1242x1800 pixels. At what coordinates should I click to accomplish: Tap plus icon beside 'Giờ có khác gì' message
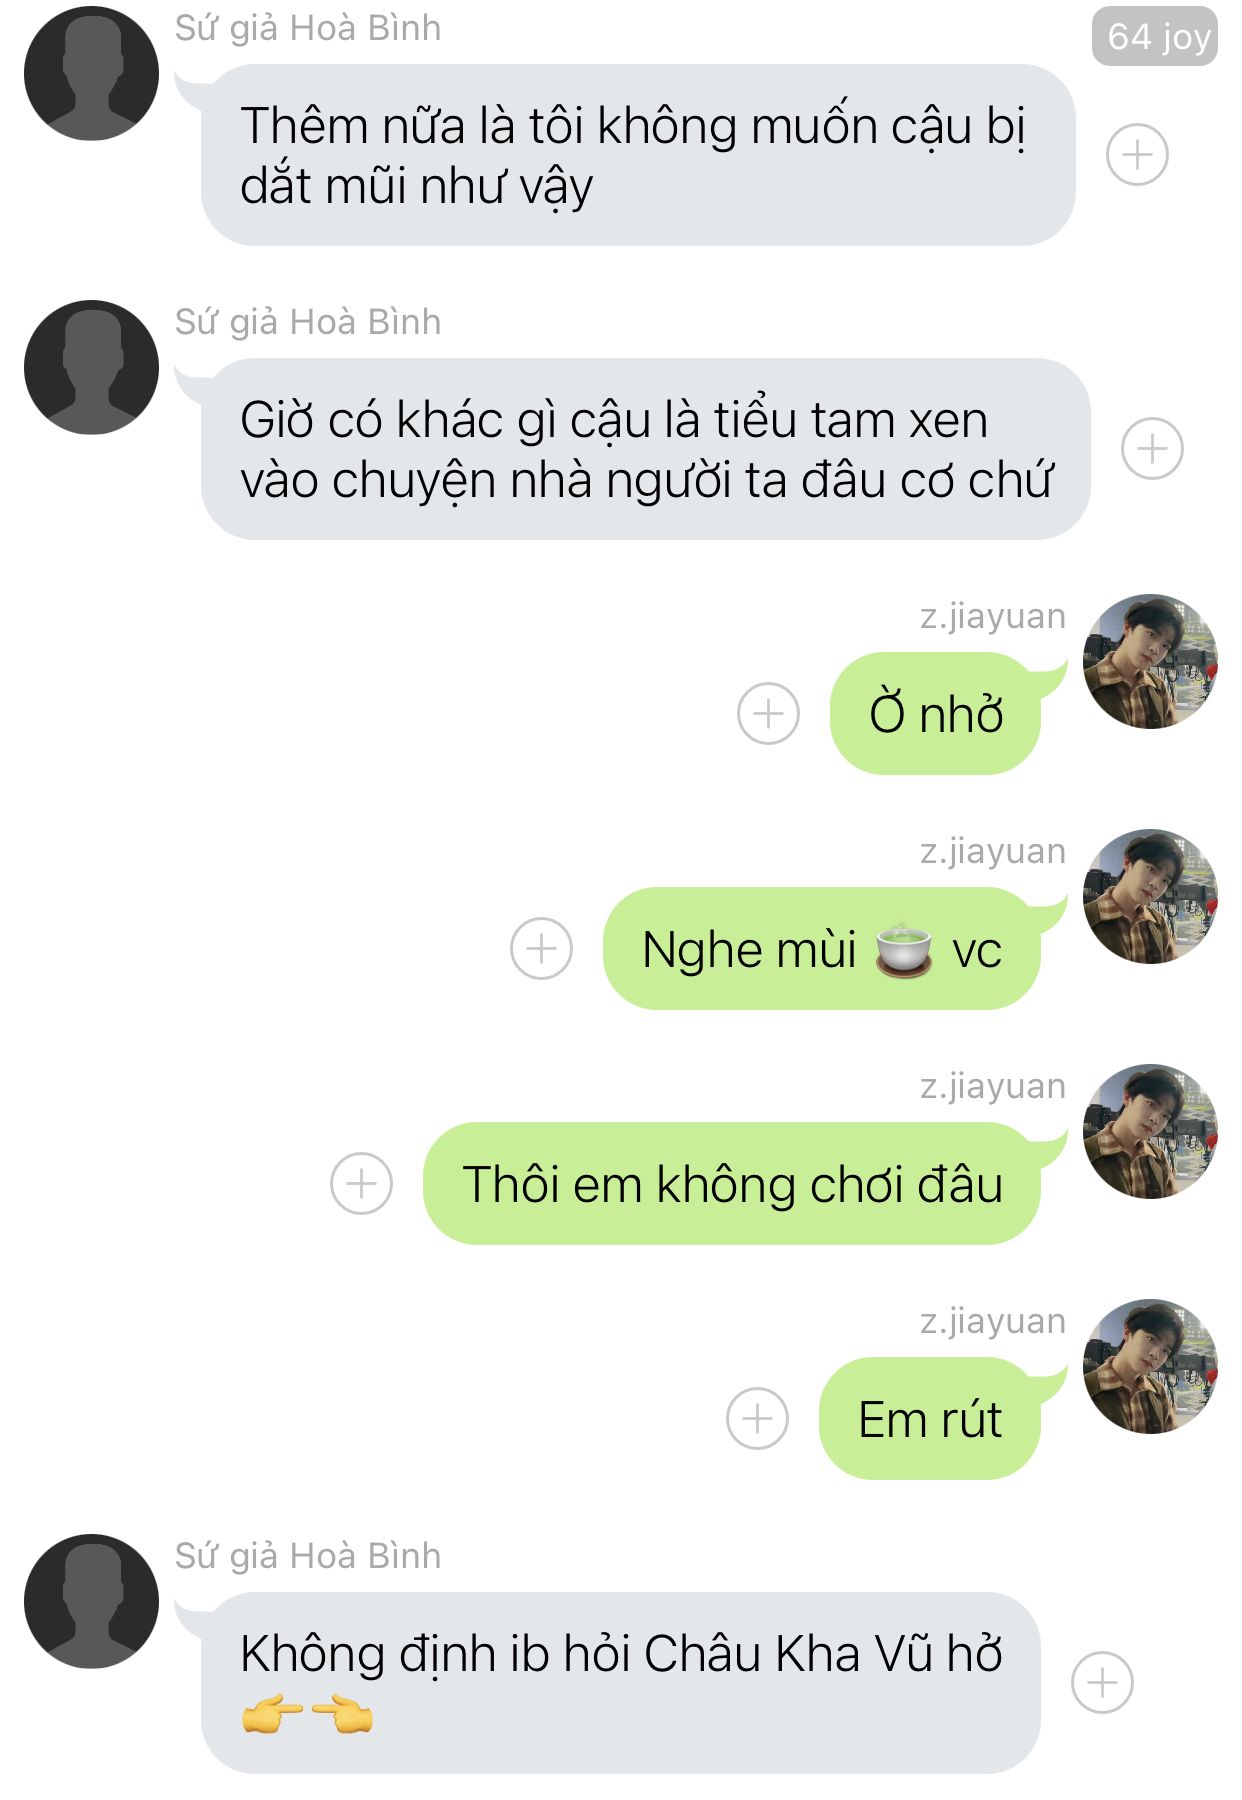pyautogui.click(x=1152, y=448)
